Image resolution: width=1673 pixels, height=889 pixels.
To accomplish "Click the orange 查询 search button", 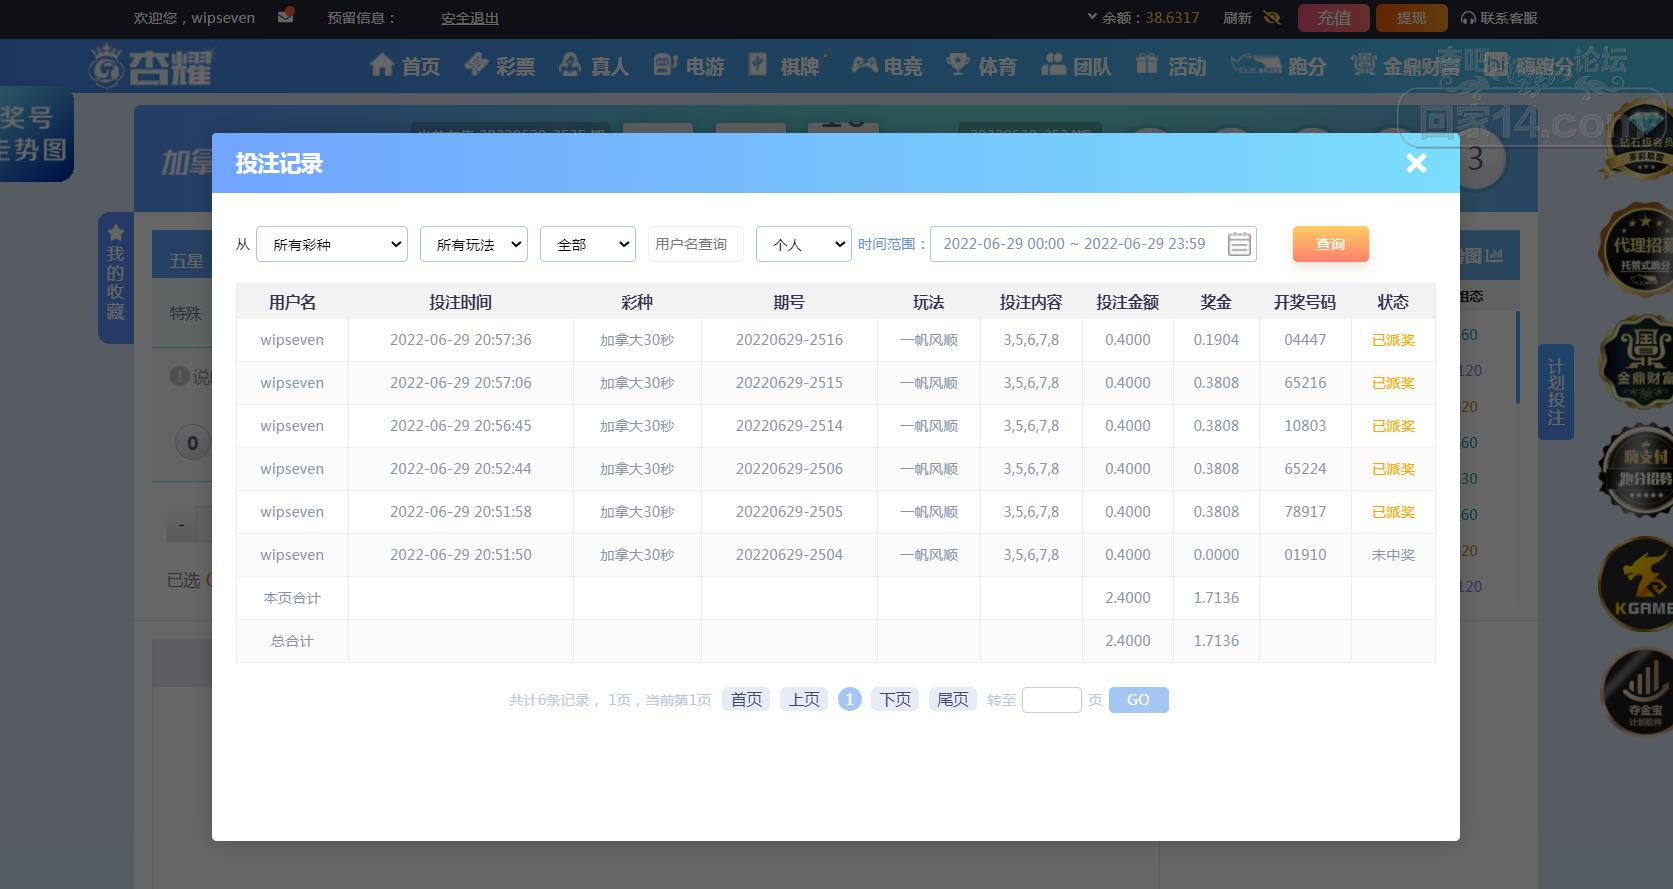I will click(1330, 244).
